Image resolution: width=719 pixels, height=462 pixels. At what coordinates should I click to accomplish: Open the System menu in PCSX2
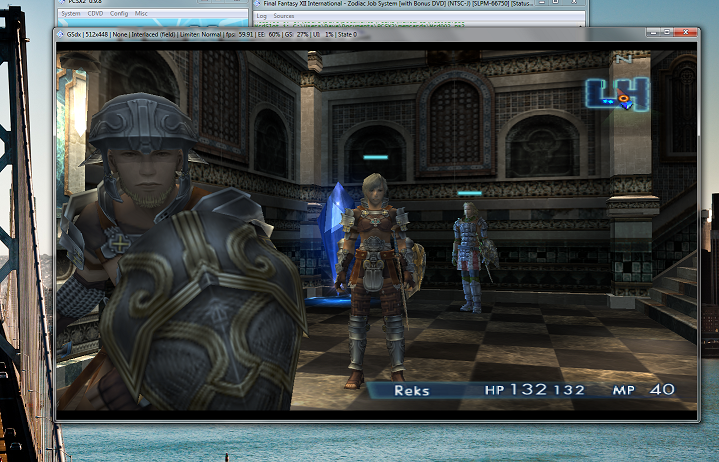click(x=71, y=13)
